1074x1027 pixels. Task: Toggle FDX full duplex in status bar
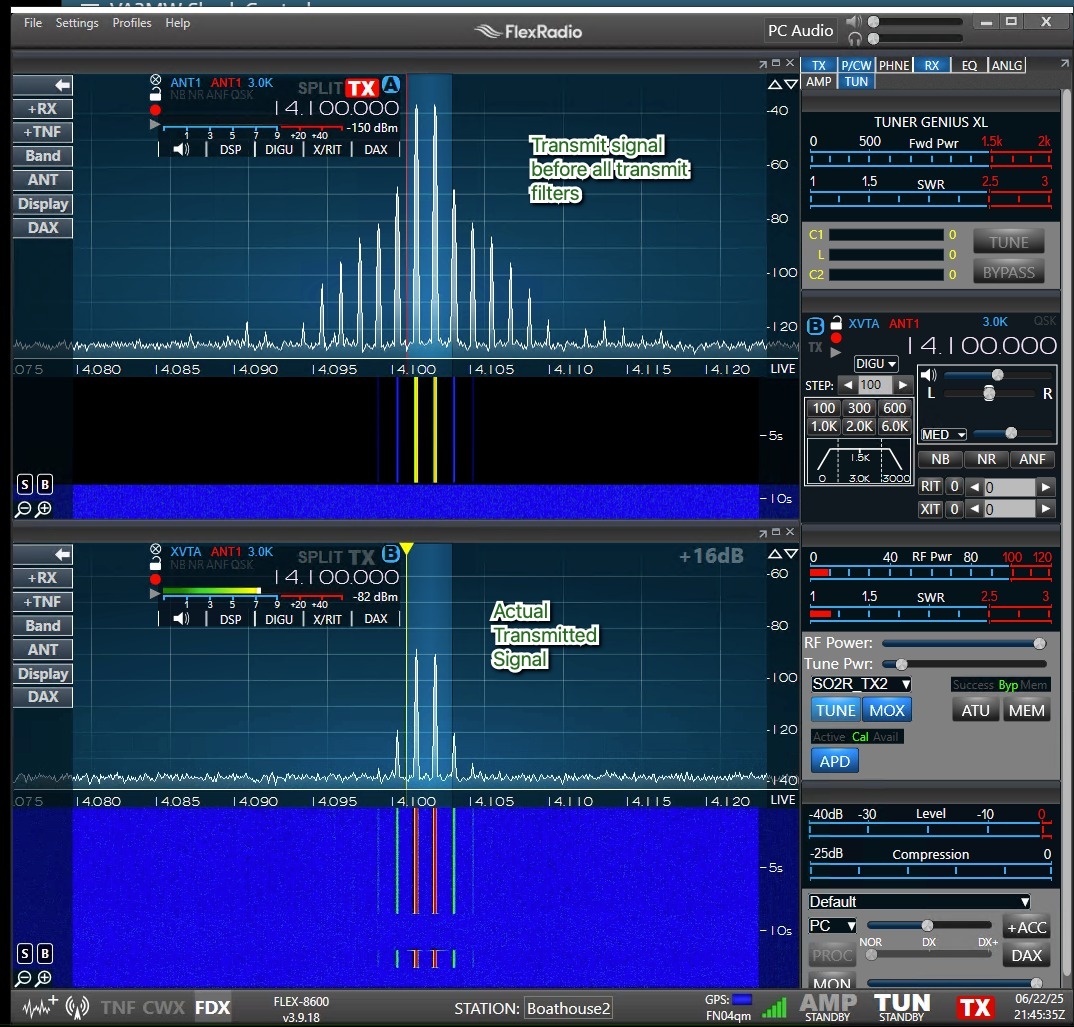tap(212, 1008)
